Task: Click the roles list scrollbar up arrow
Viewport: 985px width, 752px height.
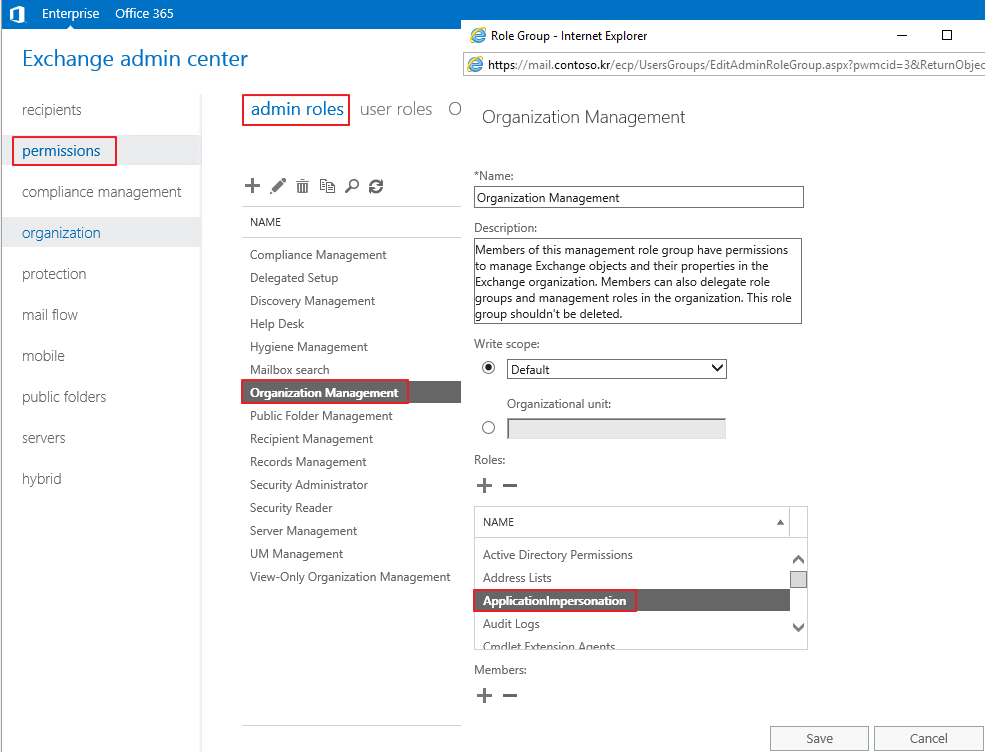Action: tap(798, 559)
